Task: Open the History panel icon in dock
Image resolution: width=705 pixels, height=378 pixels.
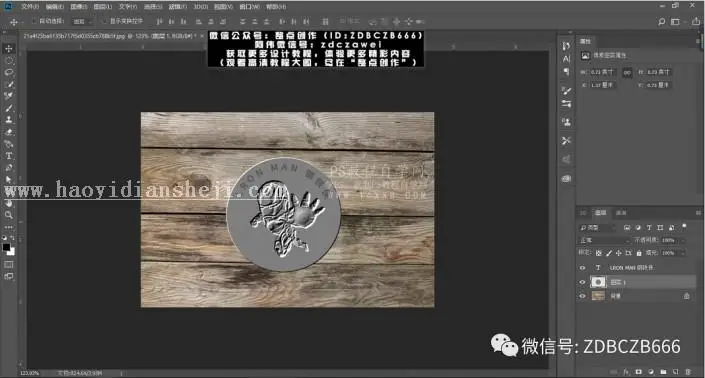Action: 566,46
